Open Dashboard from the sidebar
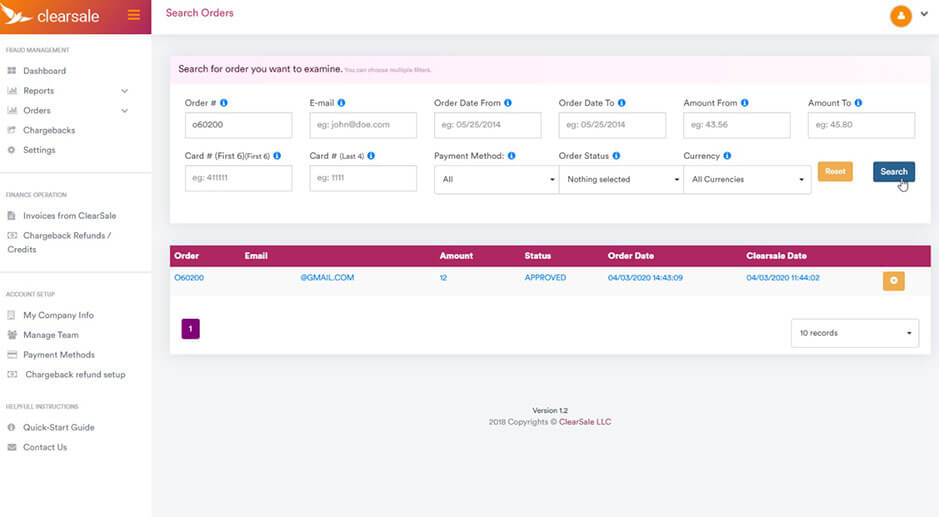Image resolution: width=939 pixels, height=517 pixels. click(44, 71)
